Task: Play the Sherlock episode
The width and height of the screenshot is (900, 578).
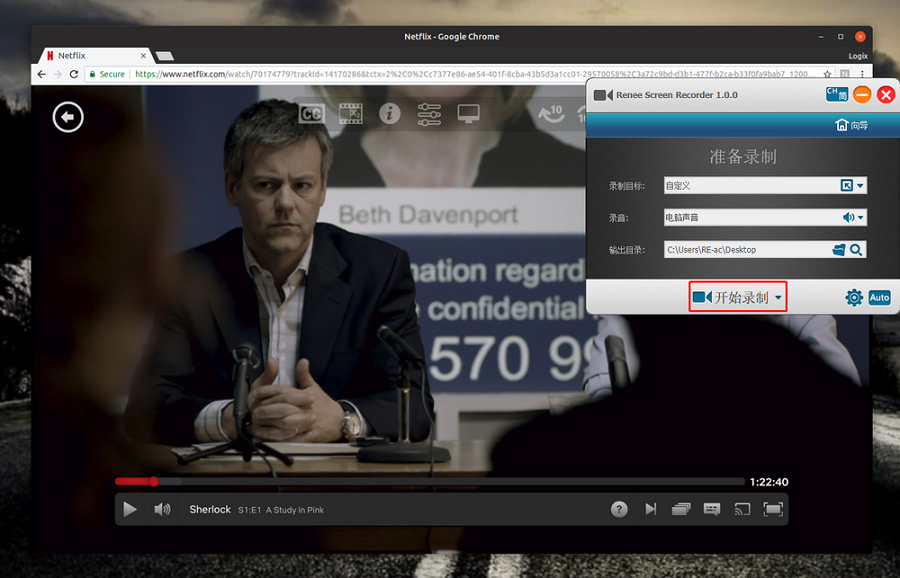Action: 130,509
